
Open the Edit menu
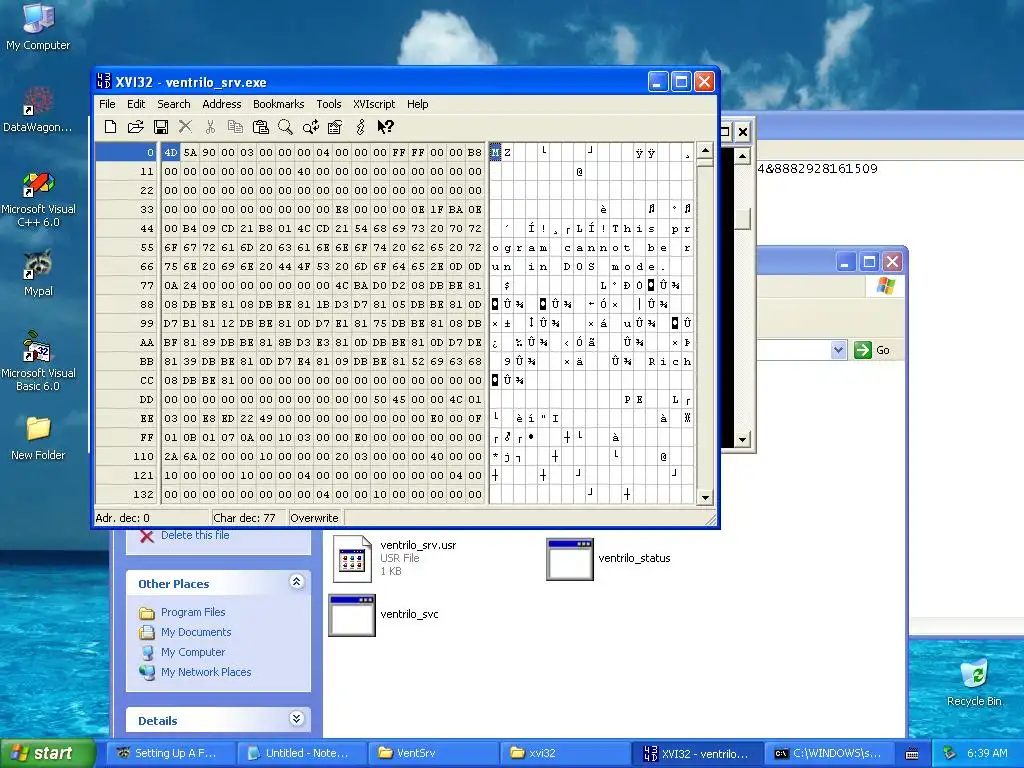coord(136,104)
